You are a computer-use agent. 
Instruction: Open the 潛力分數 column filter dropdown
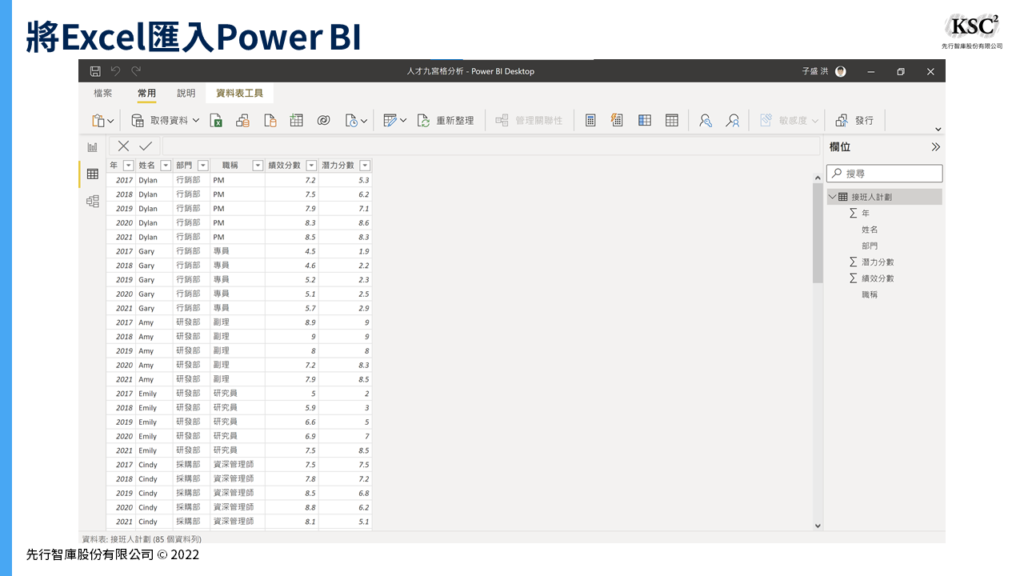pyautogui.click(x=365, y=165)
